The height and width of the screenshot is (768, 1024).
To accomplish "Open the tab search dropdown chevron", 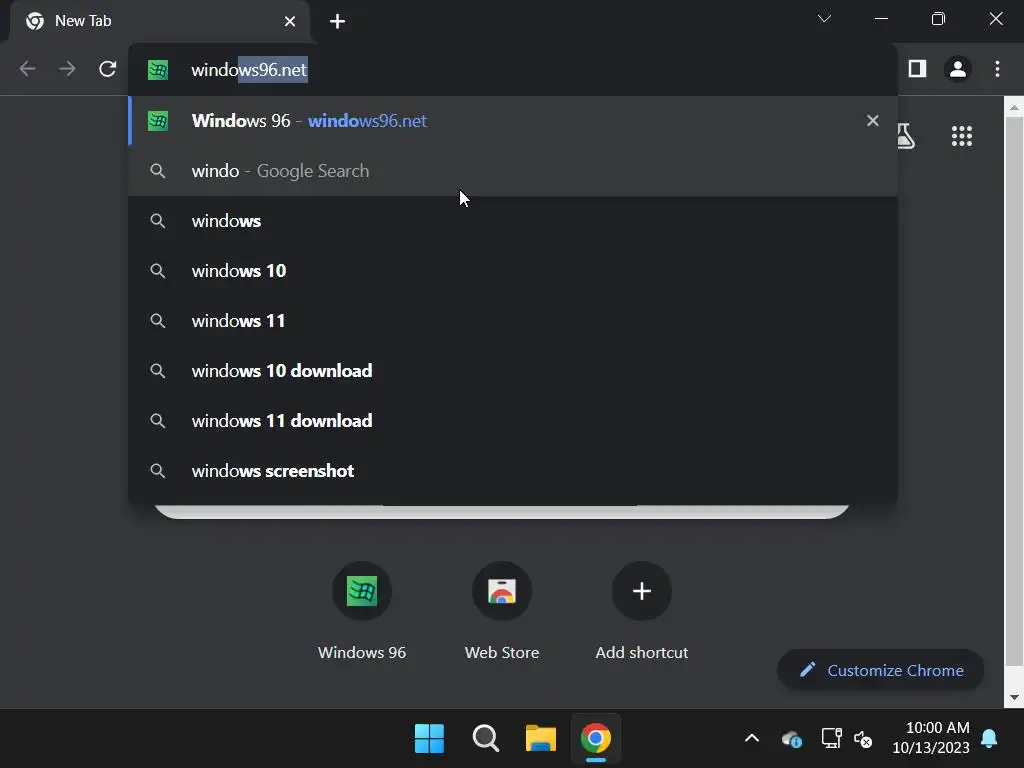I will point(824,18).
